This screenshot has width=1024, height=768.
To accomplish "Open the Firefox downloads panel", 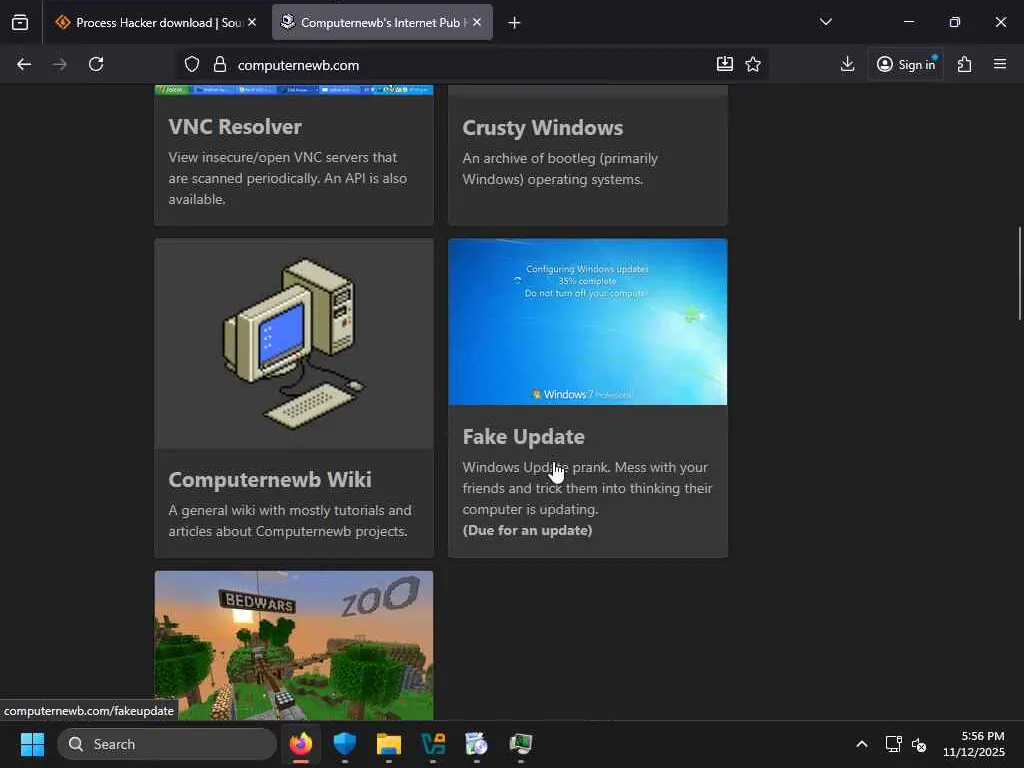I will 847,64.
